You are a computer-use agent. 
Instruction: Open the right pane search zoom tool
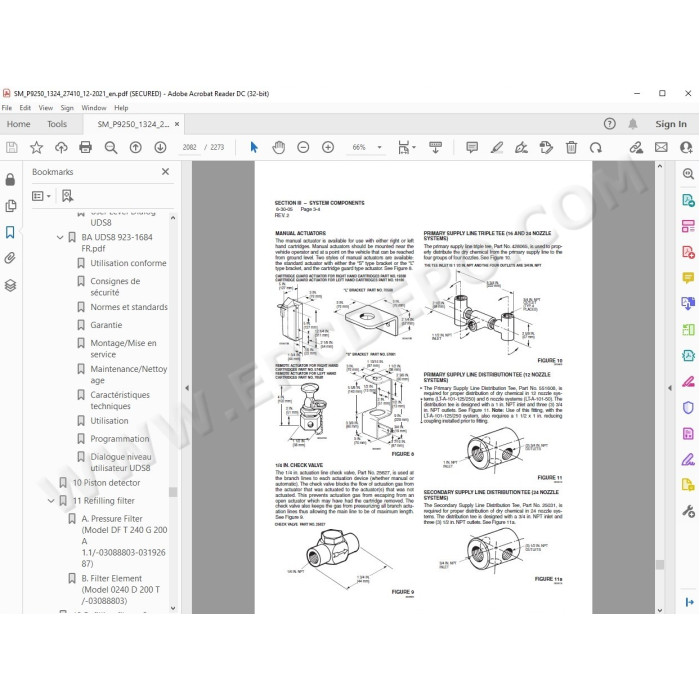coord(688,174)
